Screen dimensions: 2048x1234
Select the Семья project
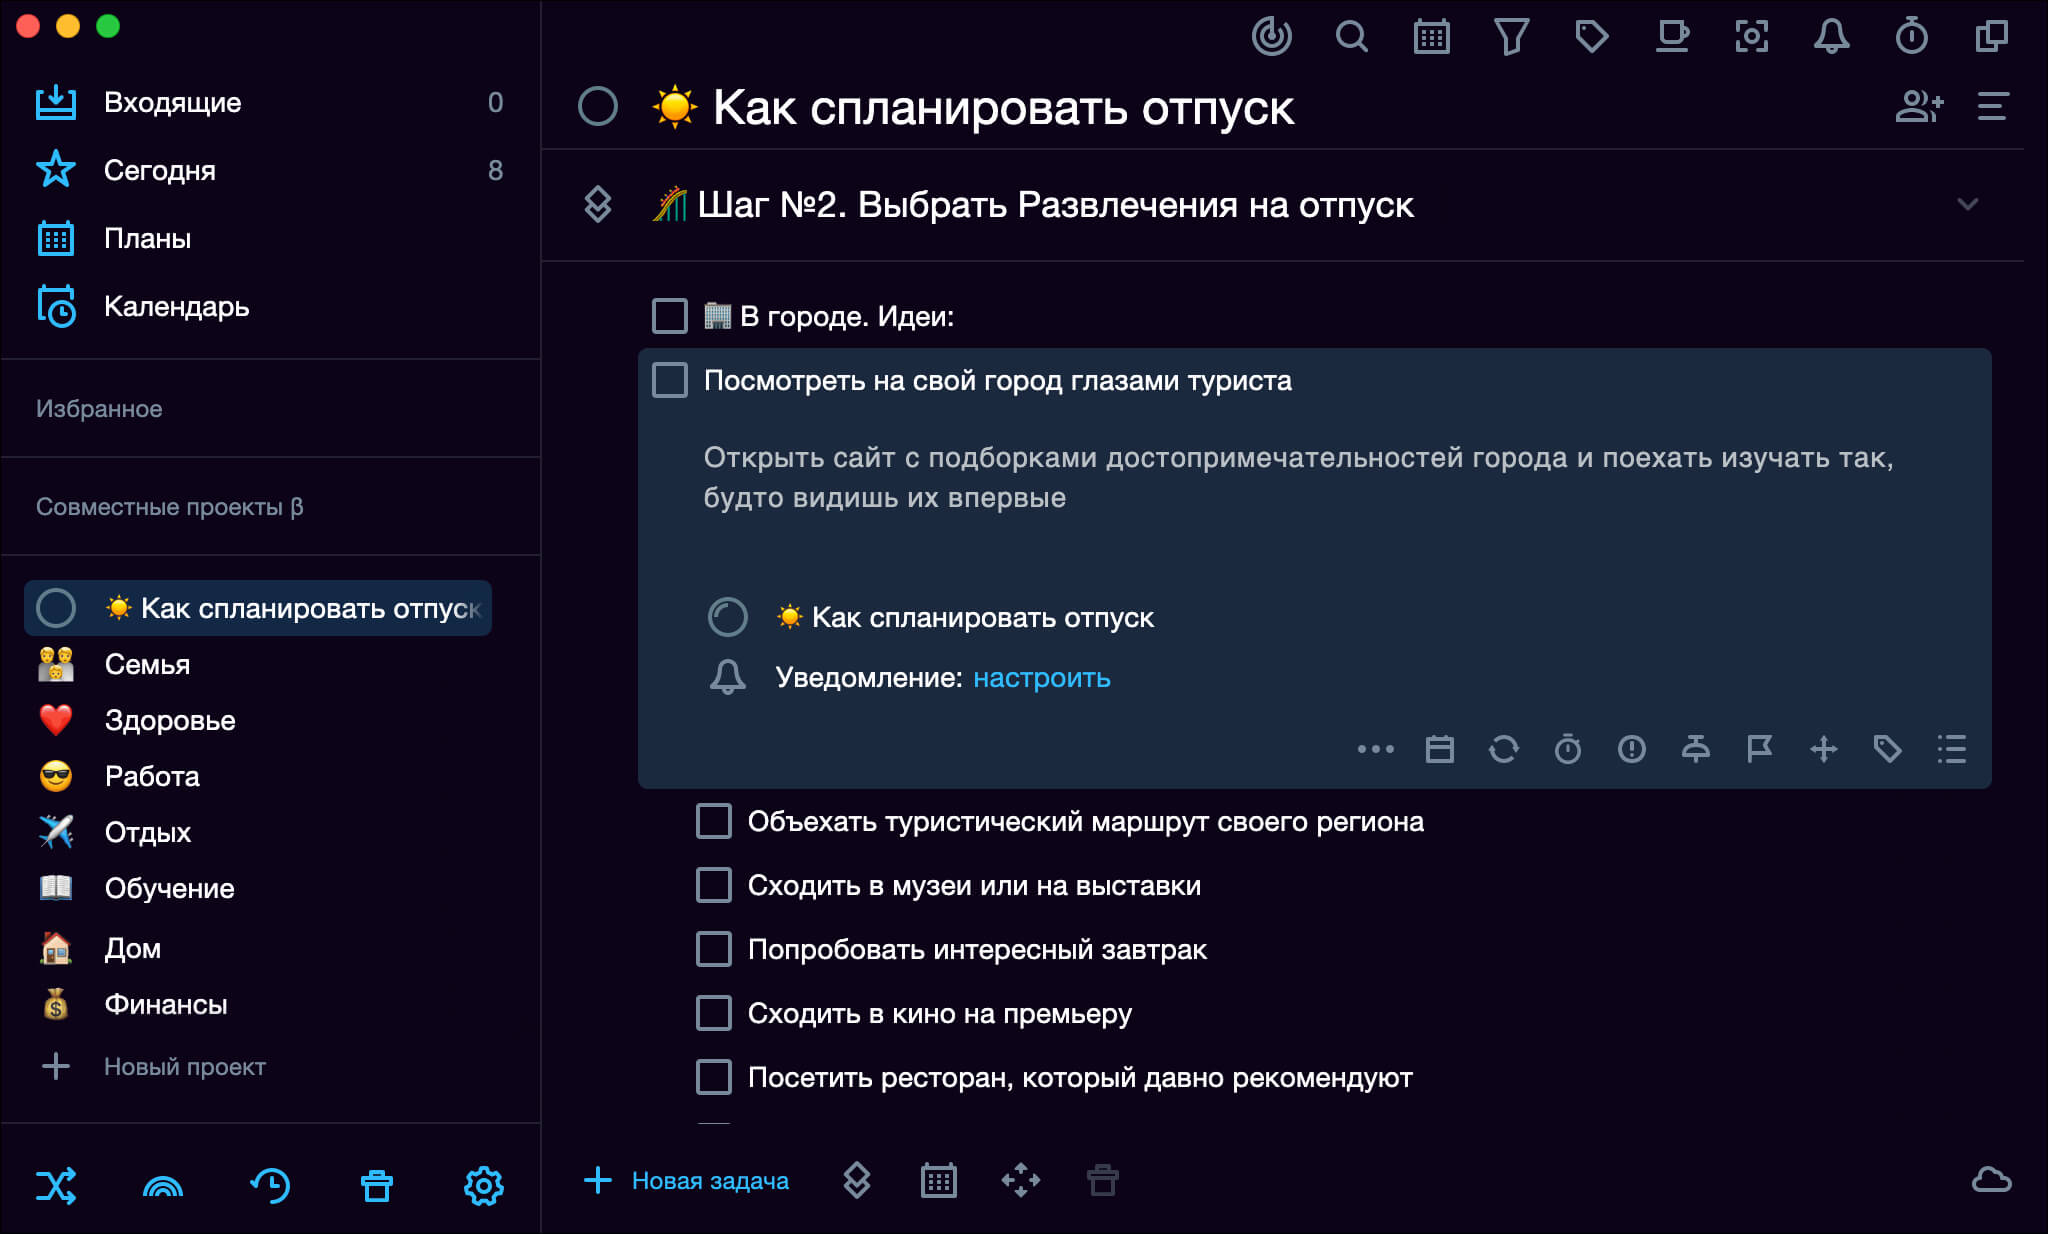point(258,664)
